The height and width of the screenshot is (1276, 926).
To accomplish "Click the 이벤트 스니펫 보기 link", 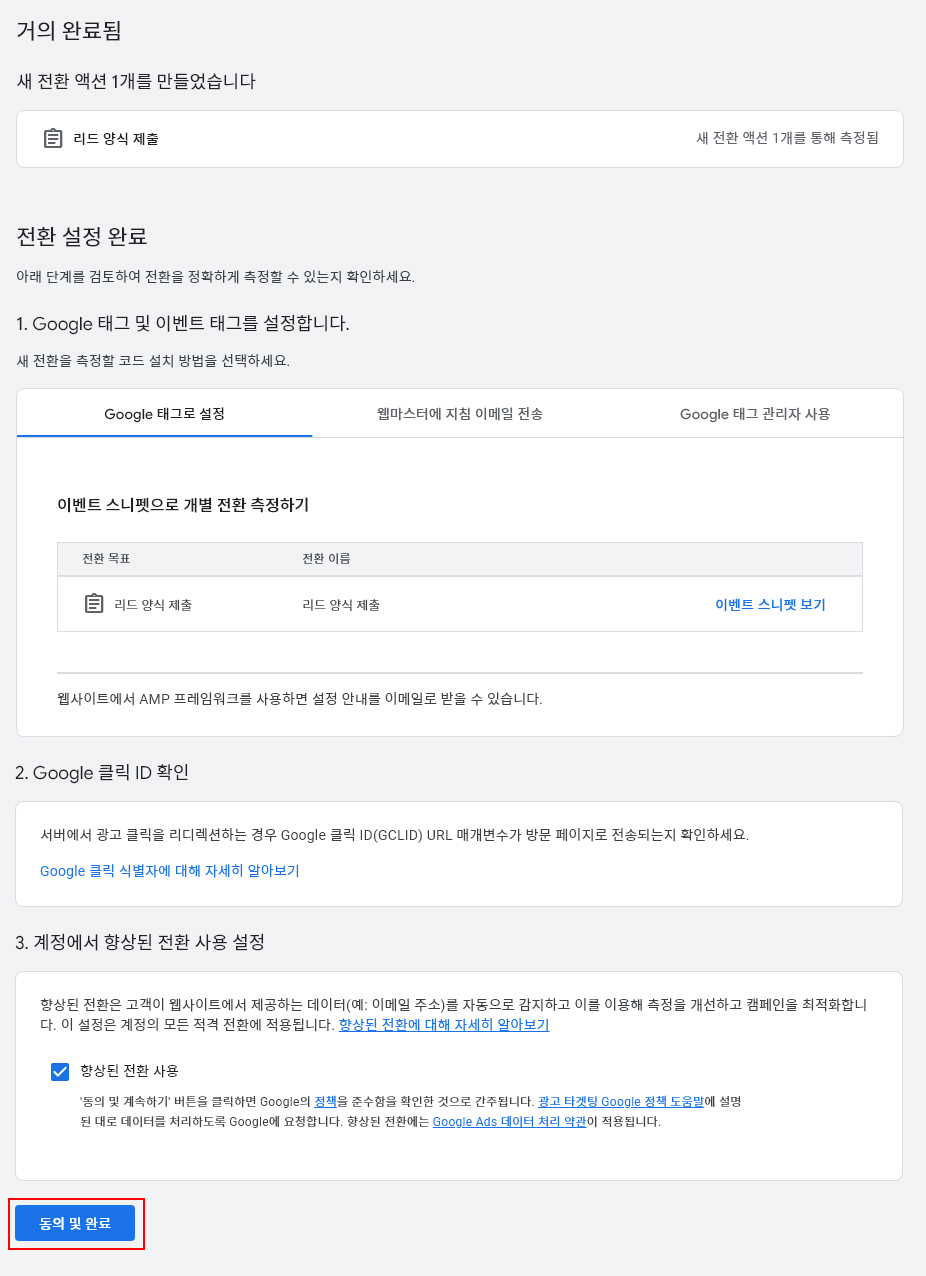I will pos(770,605).
